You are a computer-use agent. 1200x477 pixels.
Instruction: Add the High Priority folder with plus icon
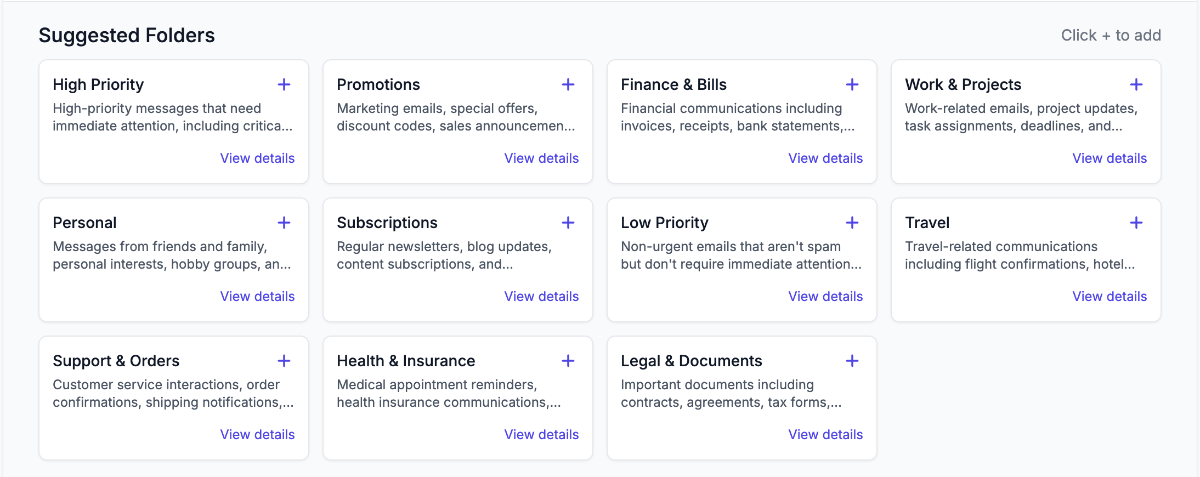point(284,85)
